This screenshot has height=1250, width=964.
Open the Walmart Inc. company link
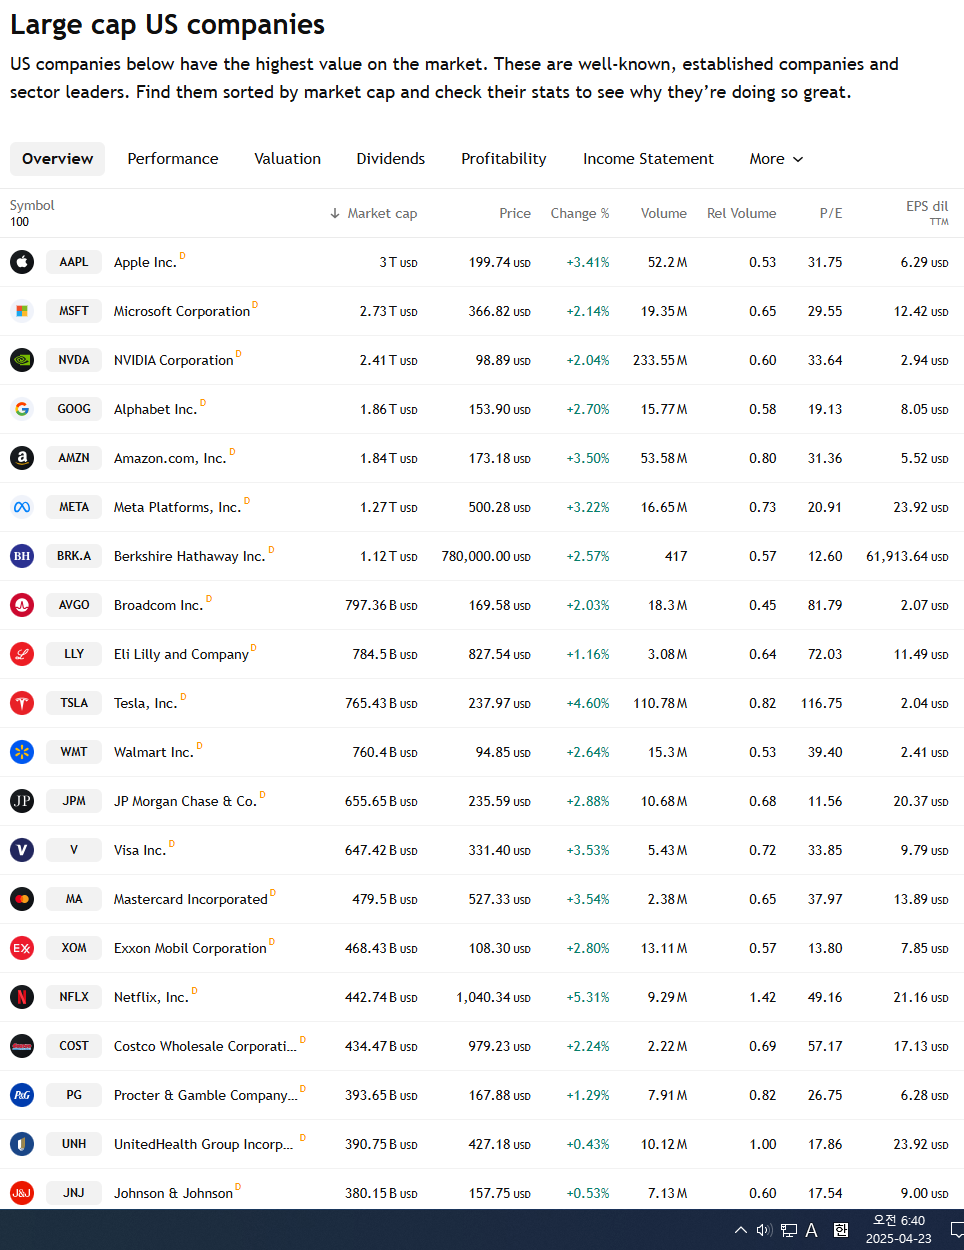click(x=153, y=752)
